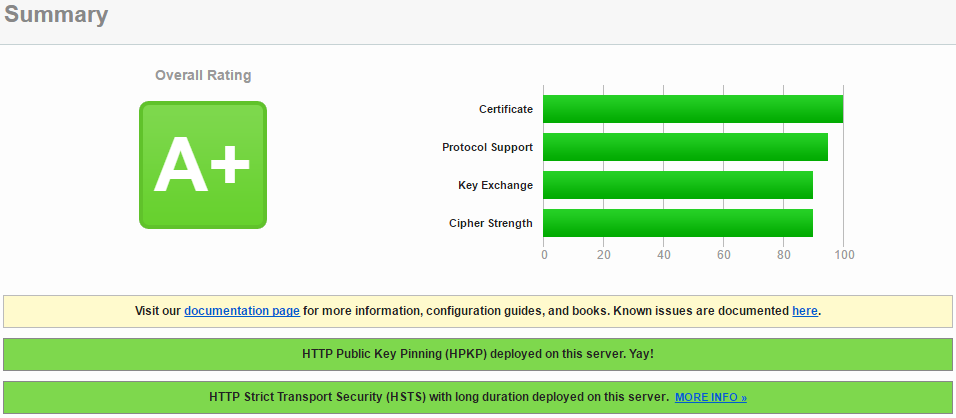956x418 pixels.
Task: Click the Certificate score bar
Action: coord(692,109)
